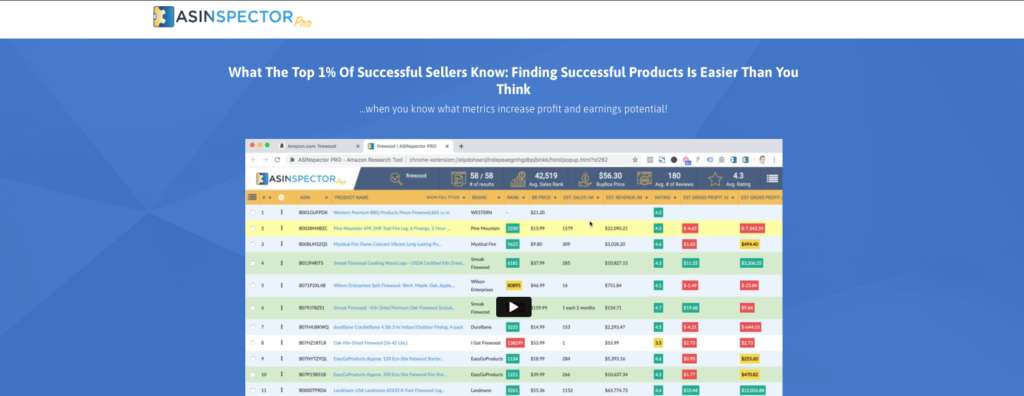This screenshot has height=396, width=1024.
Task: Close the Amazon.com: firewood tab
Action: [x=358, y=146]
